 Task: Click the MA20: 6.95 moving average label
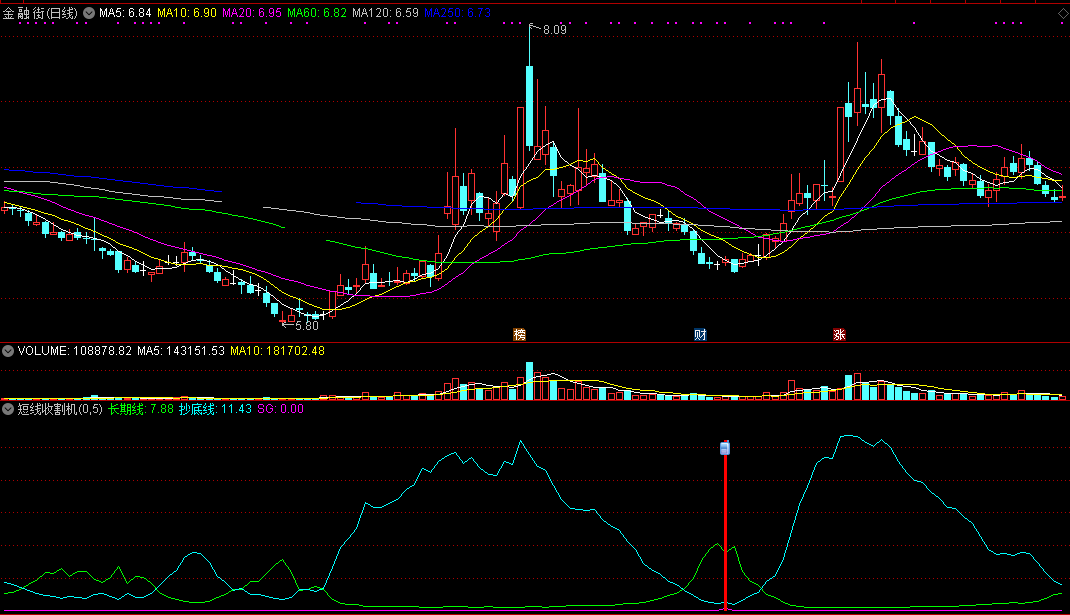[x=252, y=13]
